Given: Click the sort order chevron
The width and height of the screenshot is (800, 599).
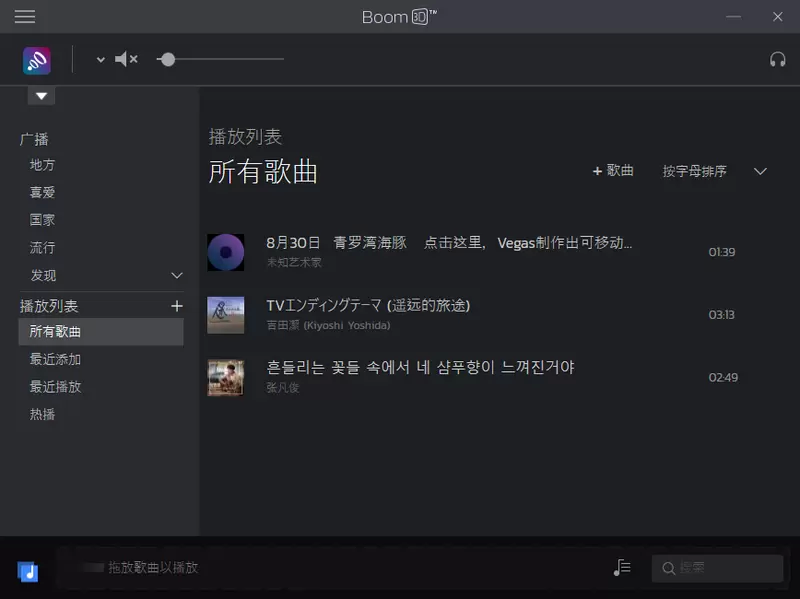Looking at the screenshot, I should pyautogui.click(x=760, y=171).
